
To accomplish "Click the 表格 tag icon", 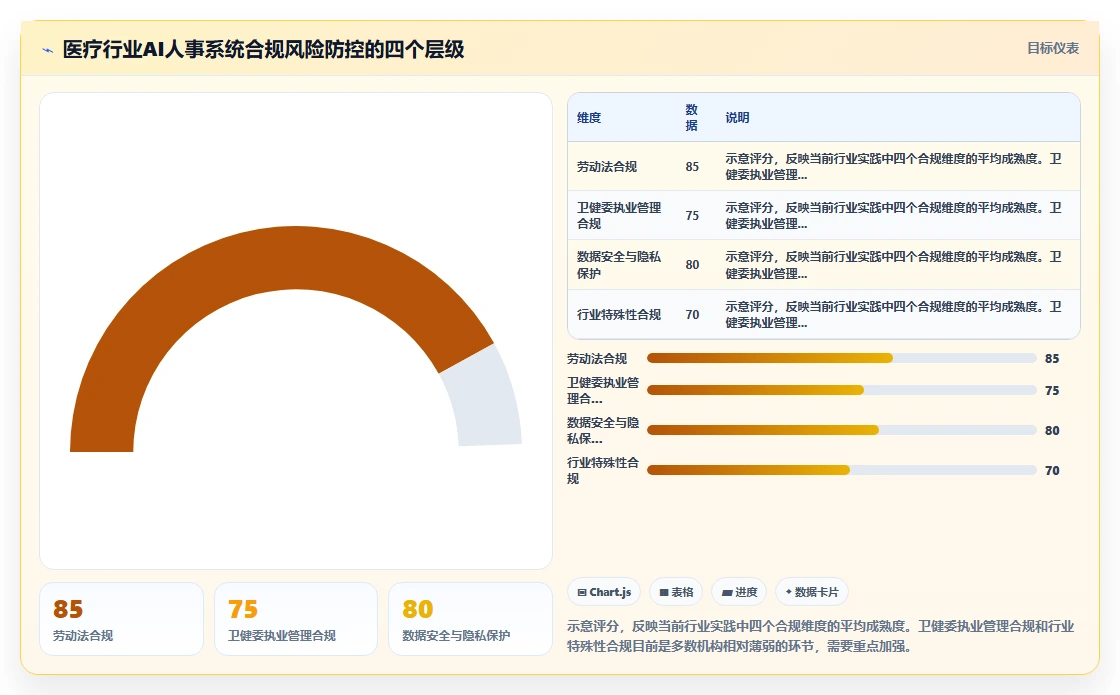I will [x=664, y=592].
